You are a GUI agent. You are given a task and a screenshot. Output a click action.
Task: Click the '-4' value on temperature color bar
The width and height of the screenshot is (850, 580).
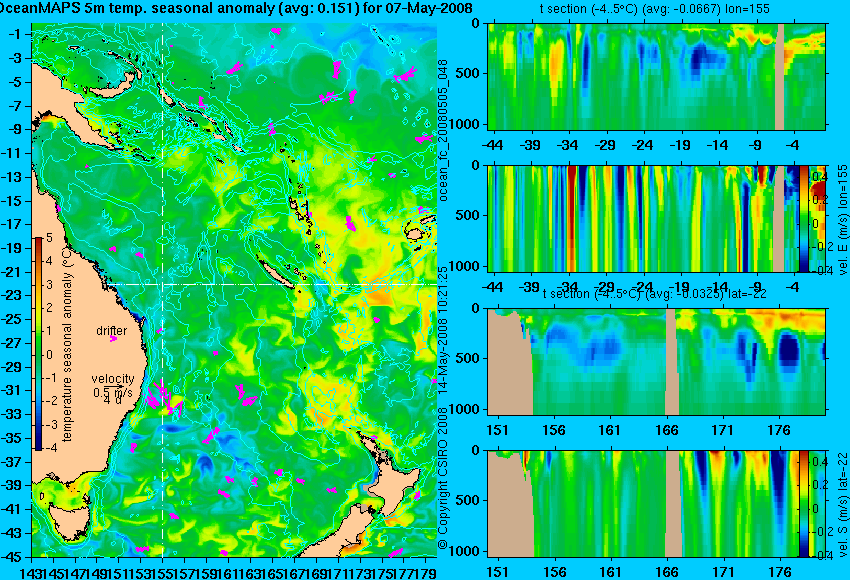(50, 448)
